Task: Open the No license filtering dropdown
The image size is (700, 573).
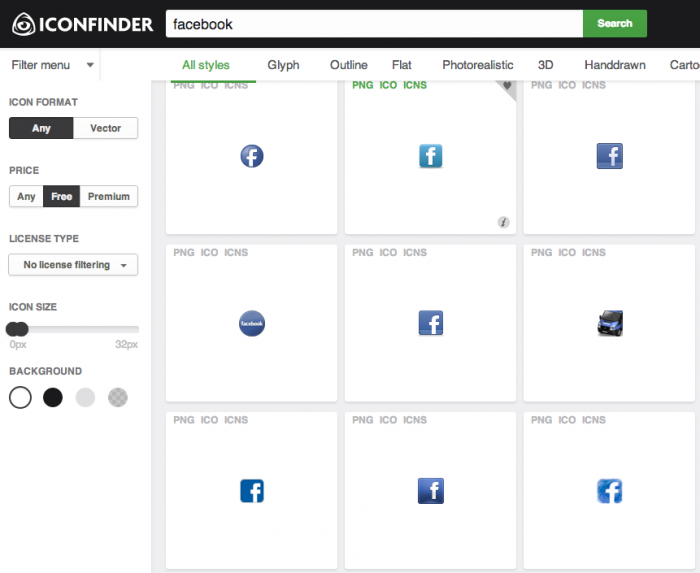Action: pyautogui.click(x=73, y=265)
